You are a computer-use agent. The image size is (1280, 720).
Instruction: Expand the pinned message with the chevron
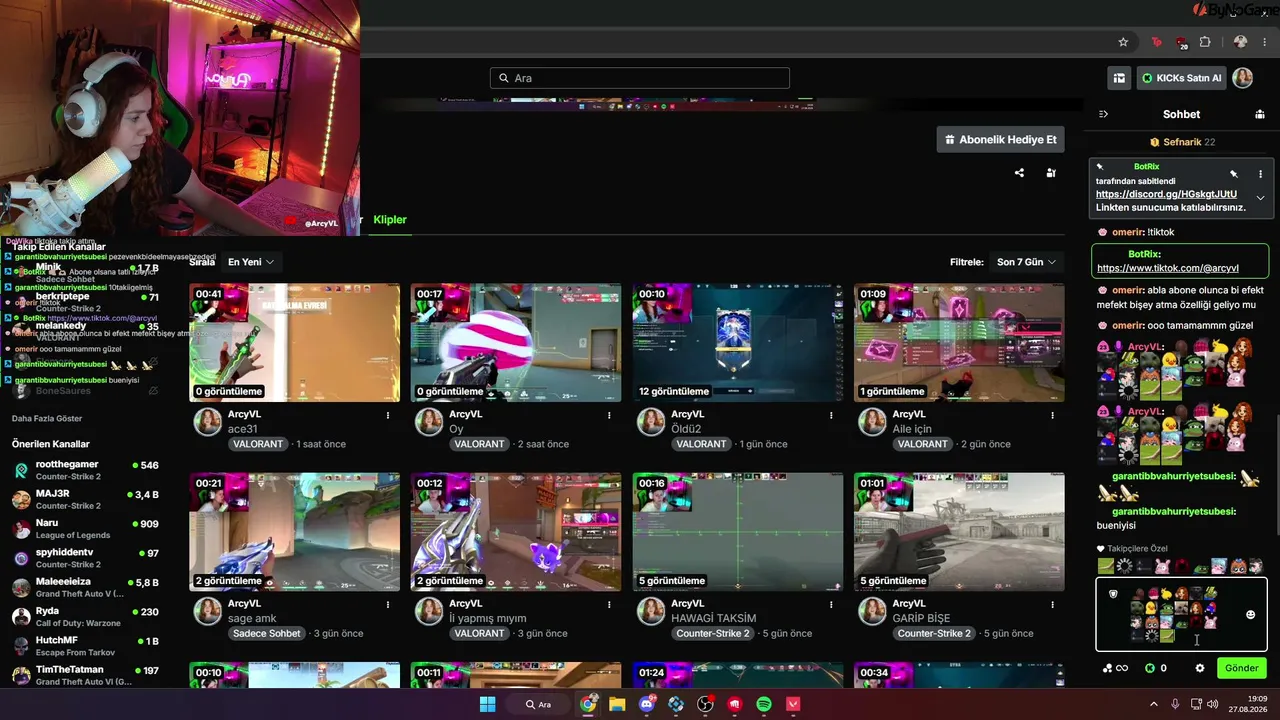1260,198
